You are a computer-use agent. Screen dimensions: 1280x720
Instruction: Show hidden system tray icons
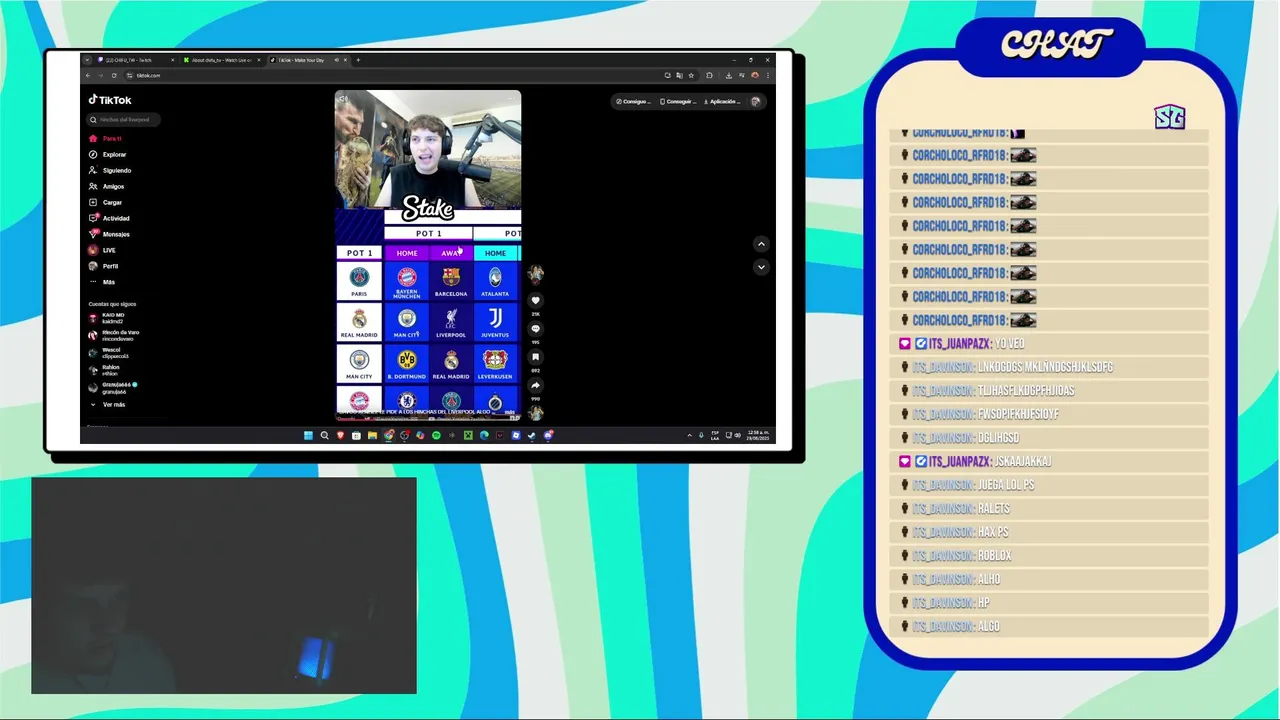point(689,435)
